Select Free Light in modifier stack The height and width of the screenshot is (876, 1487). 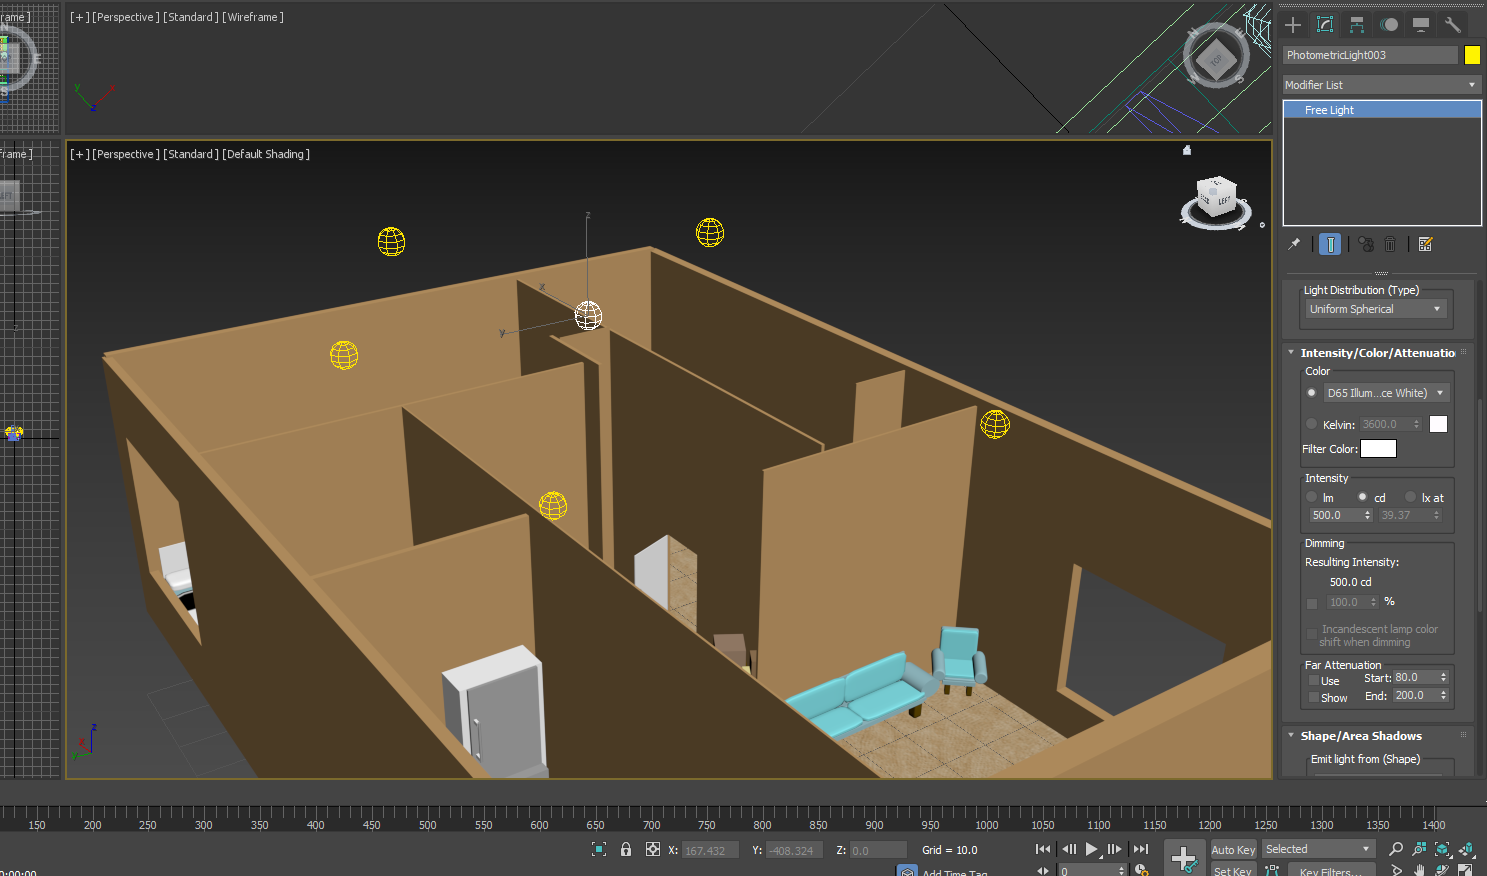coord(1382,110)
